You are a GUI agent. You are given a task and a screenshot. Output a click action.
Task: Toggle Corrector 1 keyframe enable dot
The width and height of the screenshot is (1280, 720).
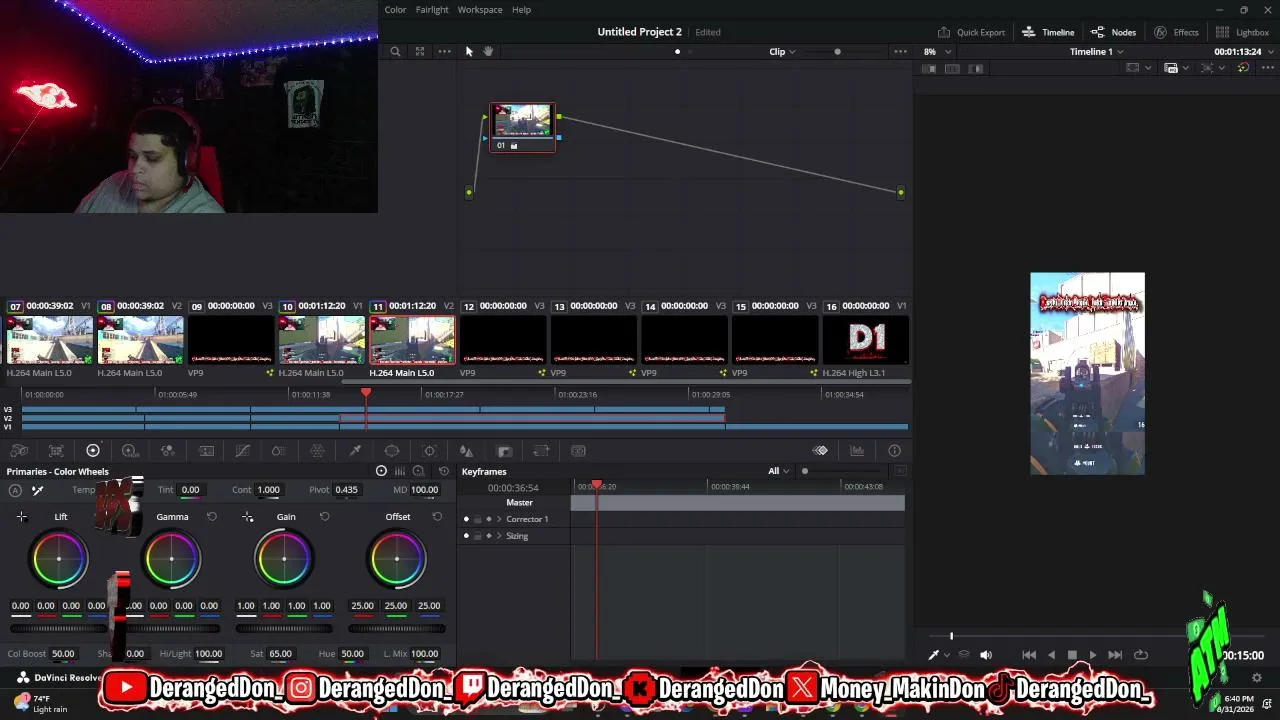[x=466, y=519]
